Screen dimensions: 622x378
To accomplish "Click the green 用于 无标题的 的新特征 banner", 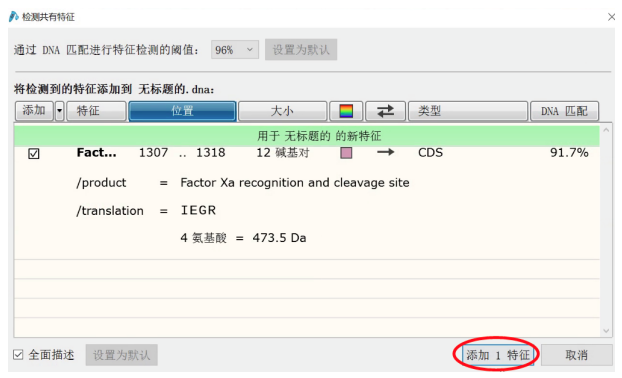I will pyautogui.click(x=307, y=136).
